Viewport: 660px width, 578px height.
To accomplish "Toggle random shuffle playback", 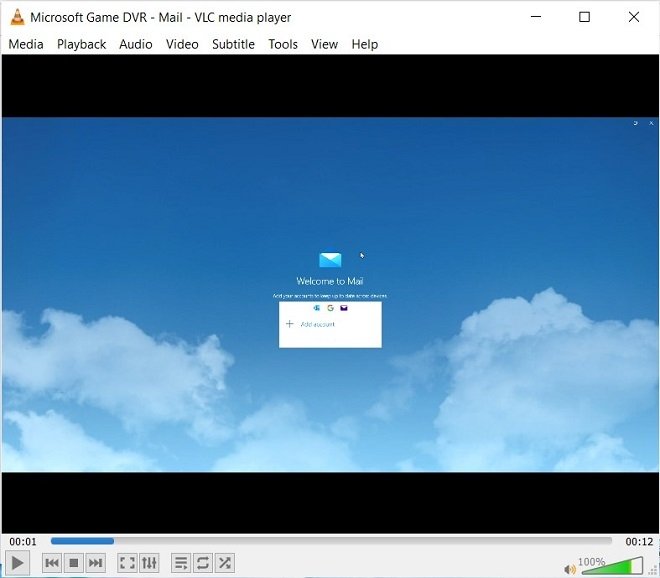I will click(225, 563).
